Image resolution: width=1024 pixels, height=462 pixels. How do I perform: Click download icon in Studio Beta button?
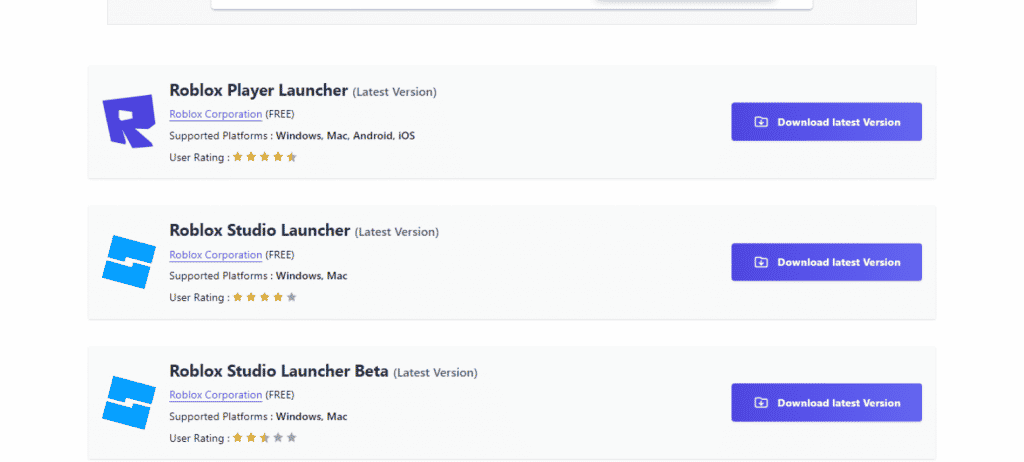[x=761, y=403]
